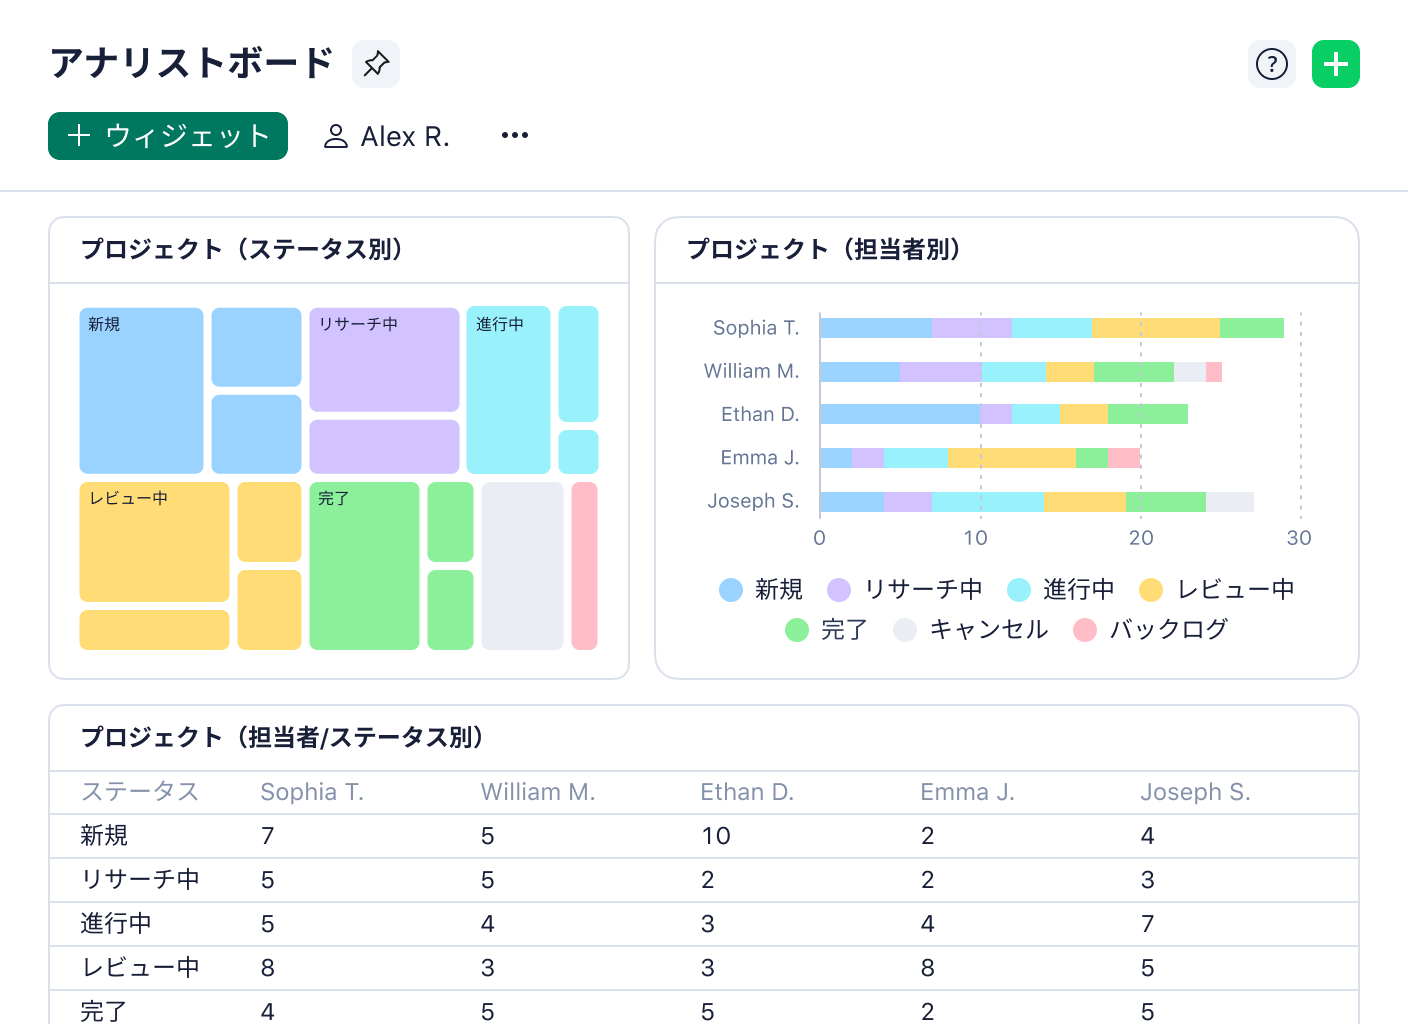Screen dimensions: 1408x1024
Task: Select the large 新規 treemap tile
Action: coord(141,390)
